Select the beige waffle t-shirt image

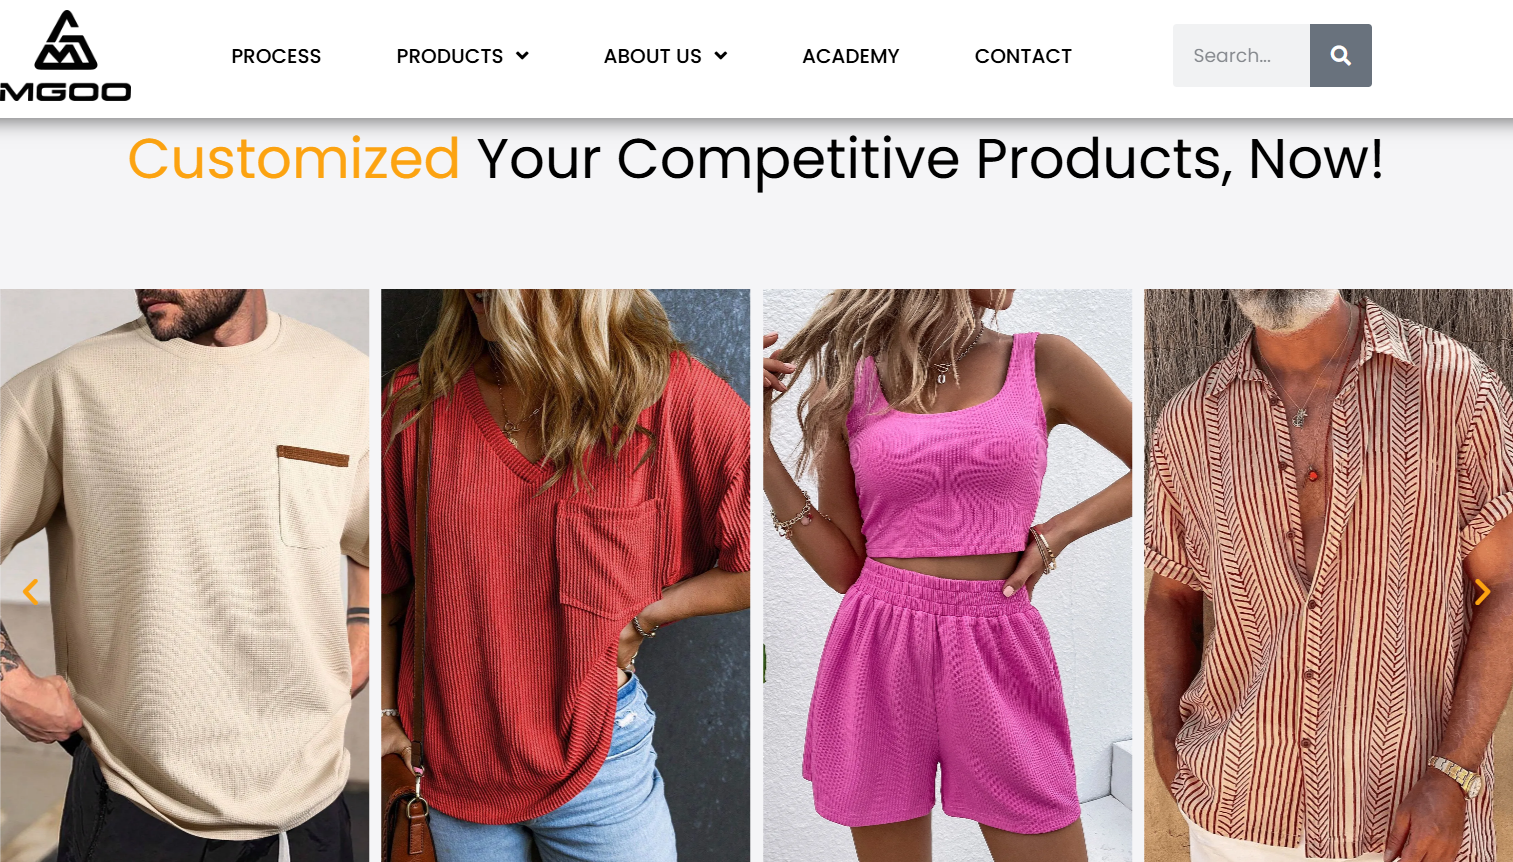184,575
